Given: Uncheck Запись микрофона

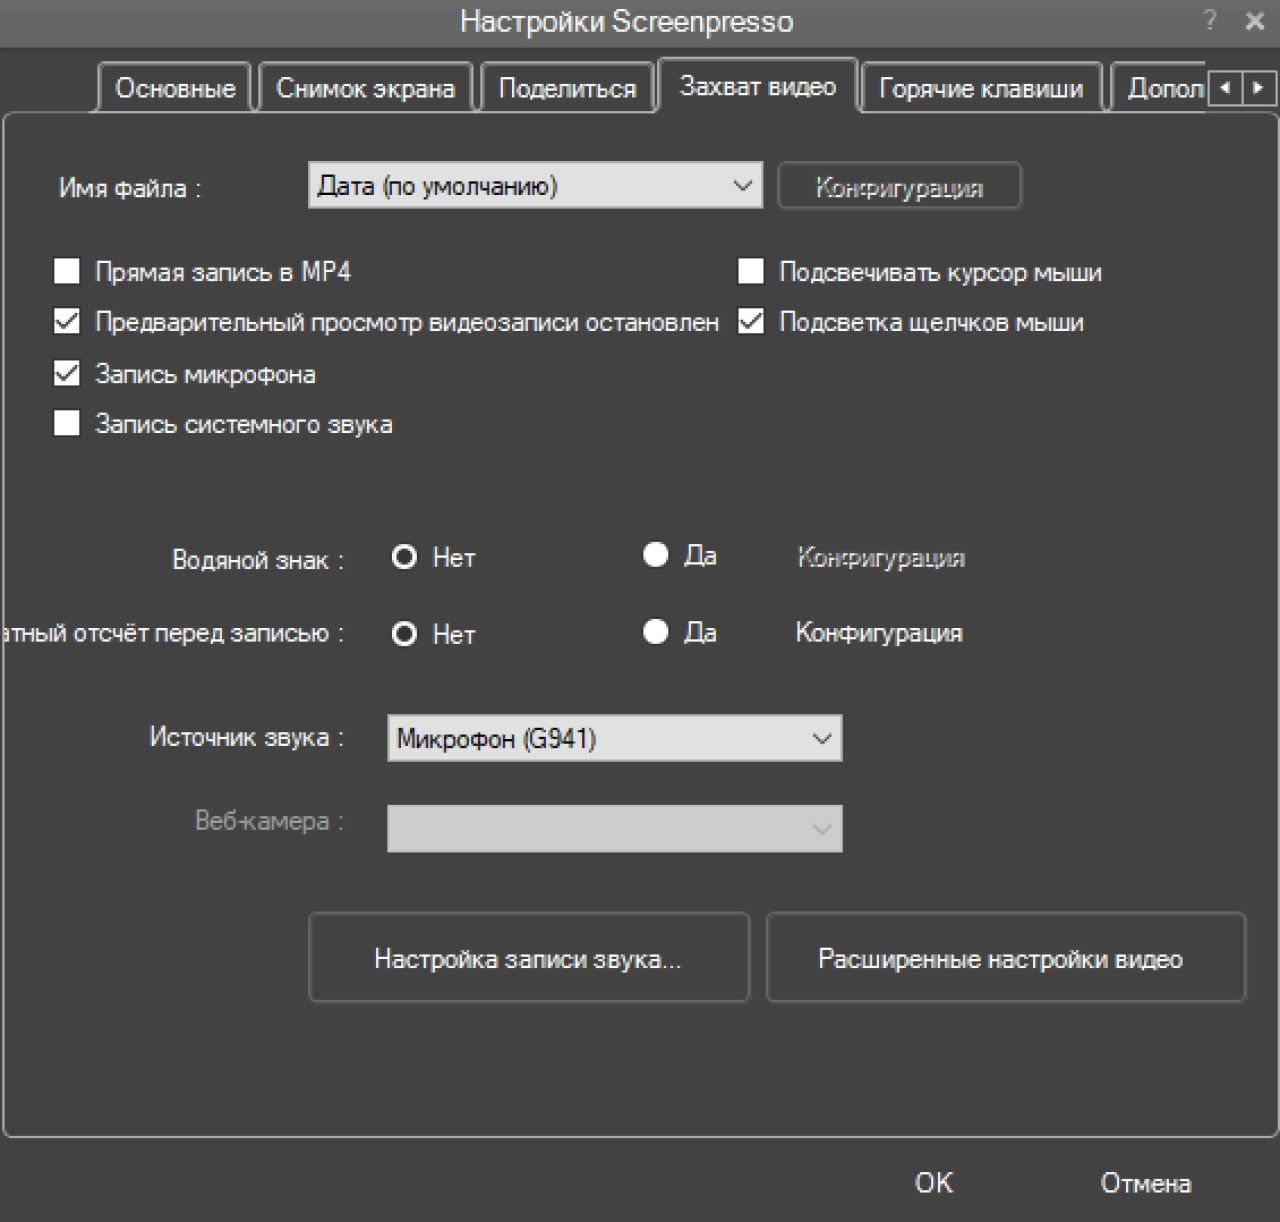Looking at the screenshot, I should point(67,374).
